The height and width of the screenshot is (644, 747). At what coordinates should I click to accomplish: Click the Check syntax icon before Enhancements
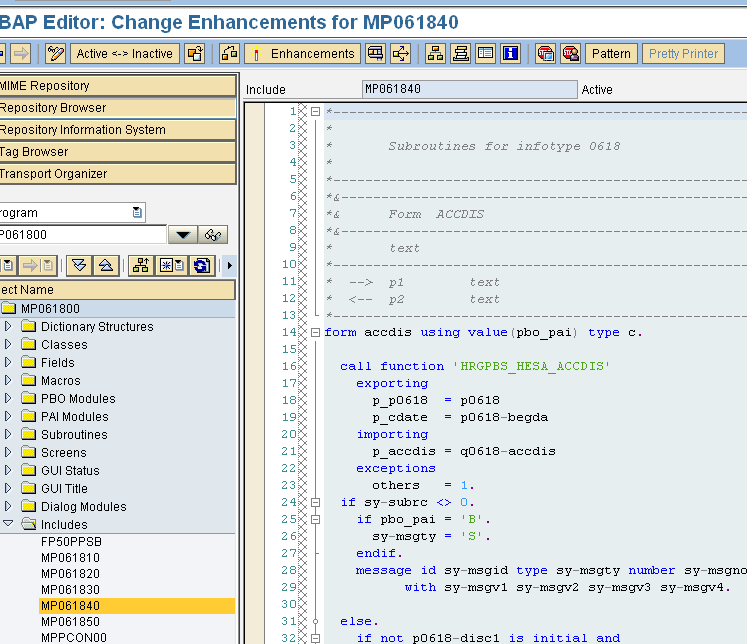[x=229, y=54]
